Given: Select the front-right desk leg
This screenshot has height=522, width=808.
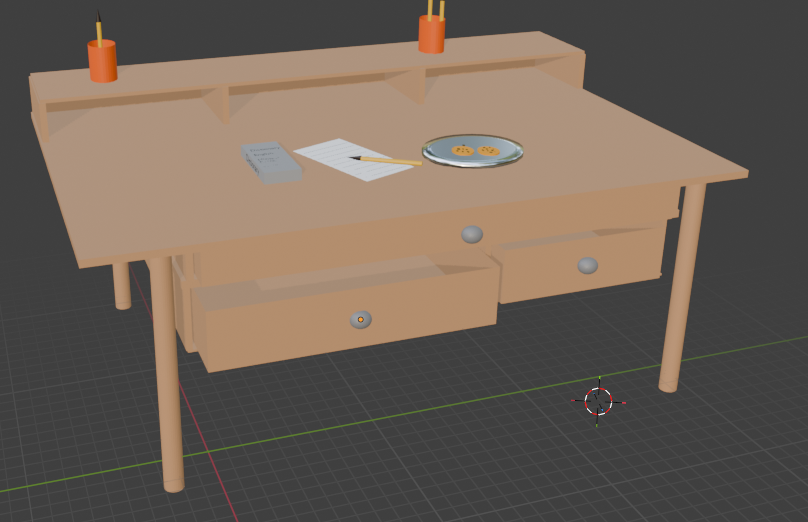Looking at the screenshot, I should tap(681, 287).
